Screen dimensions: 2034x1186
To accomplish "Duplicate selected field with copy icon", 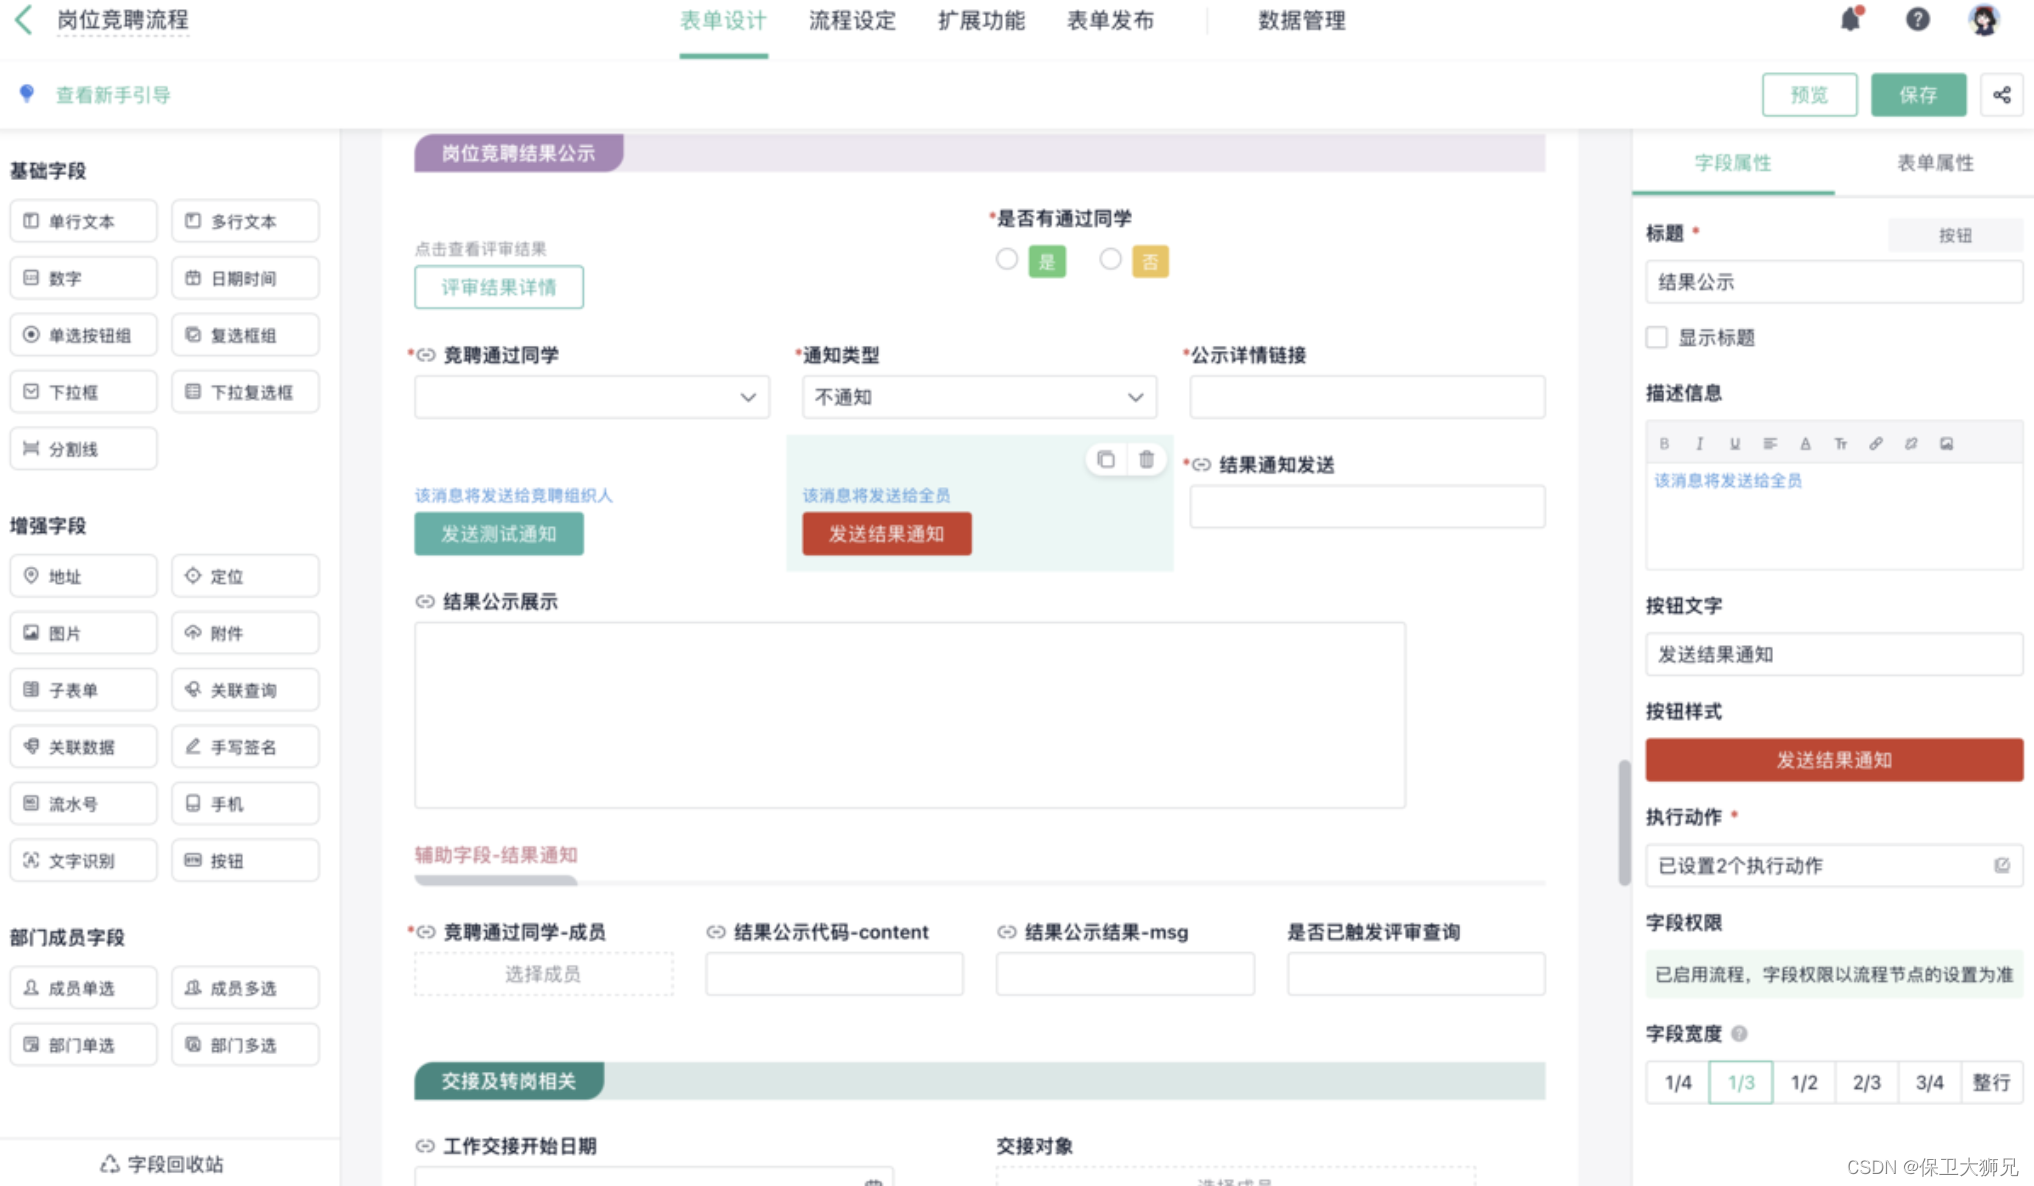I will tap(1105, 459).
